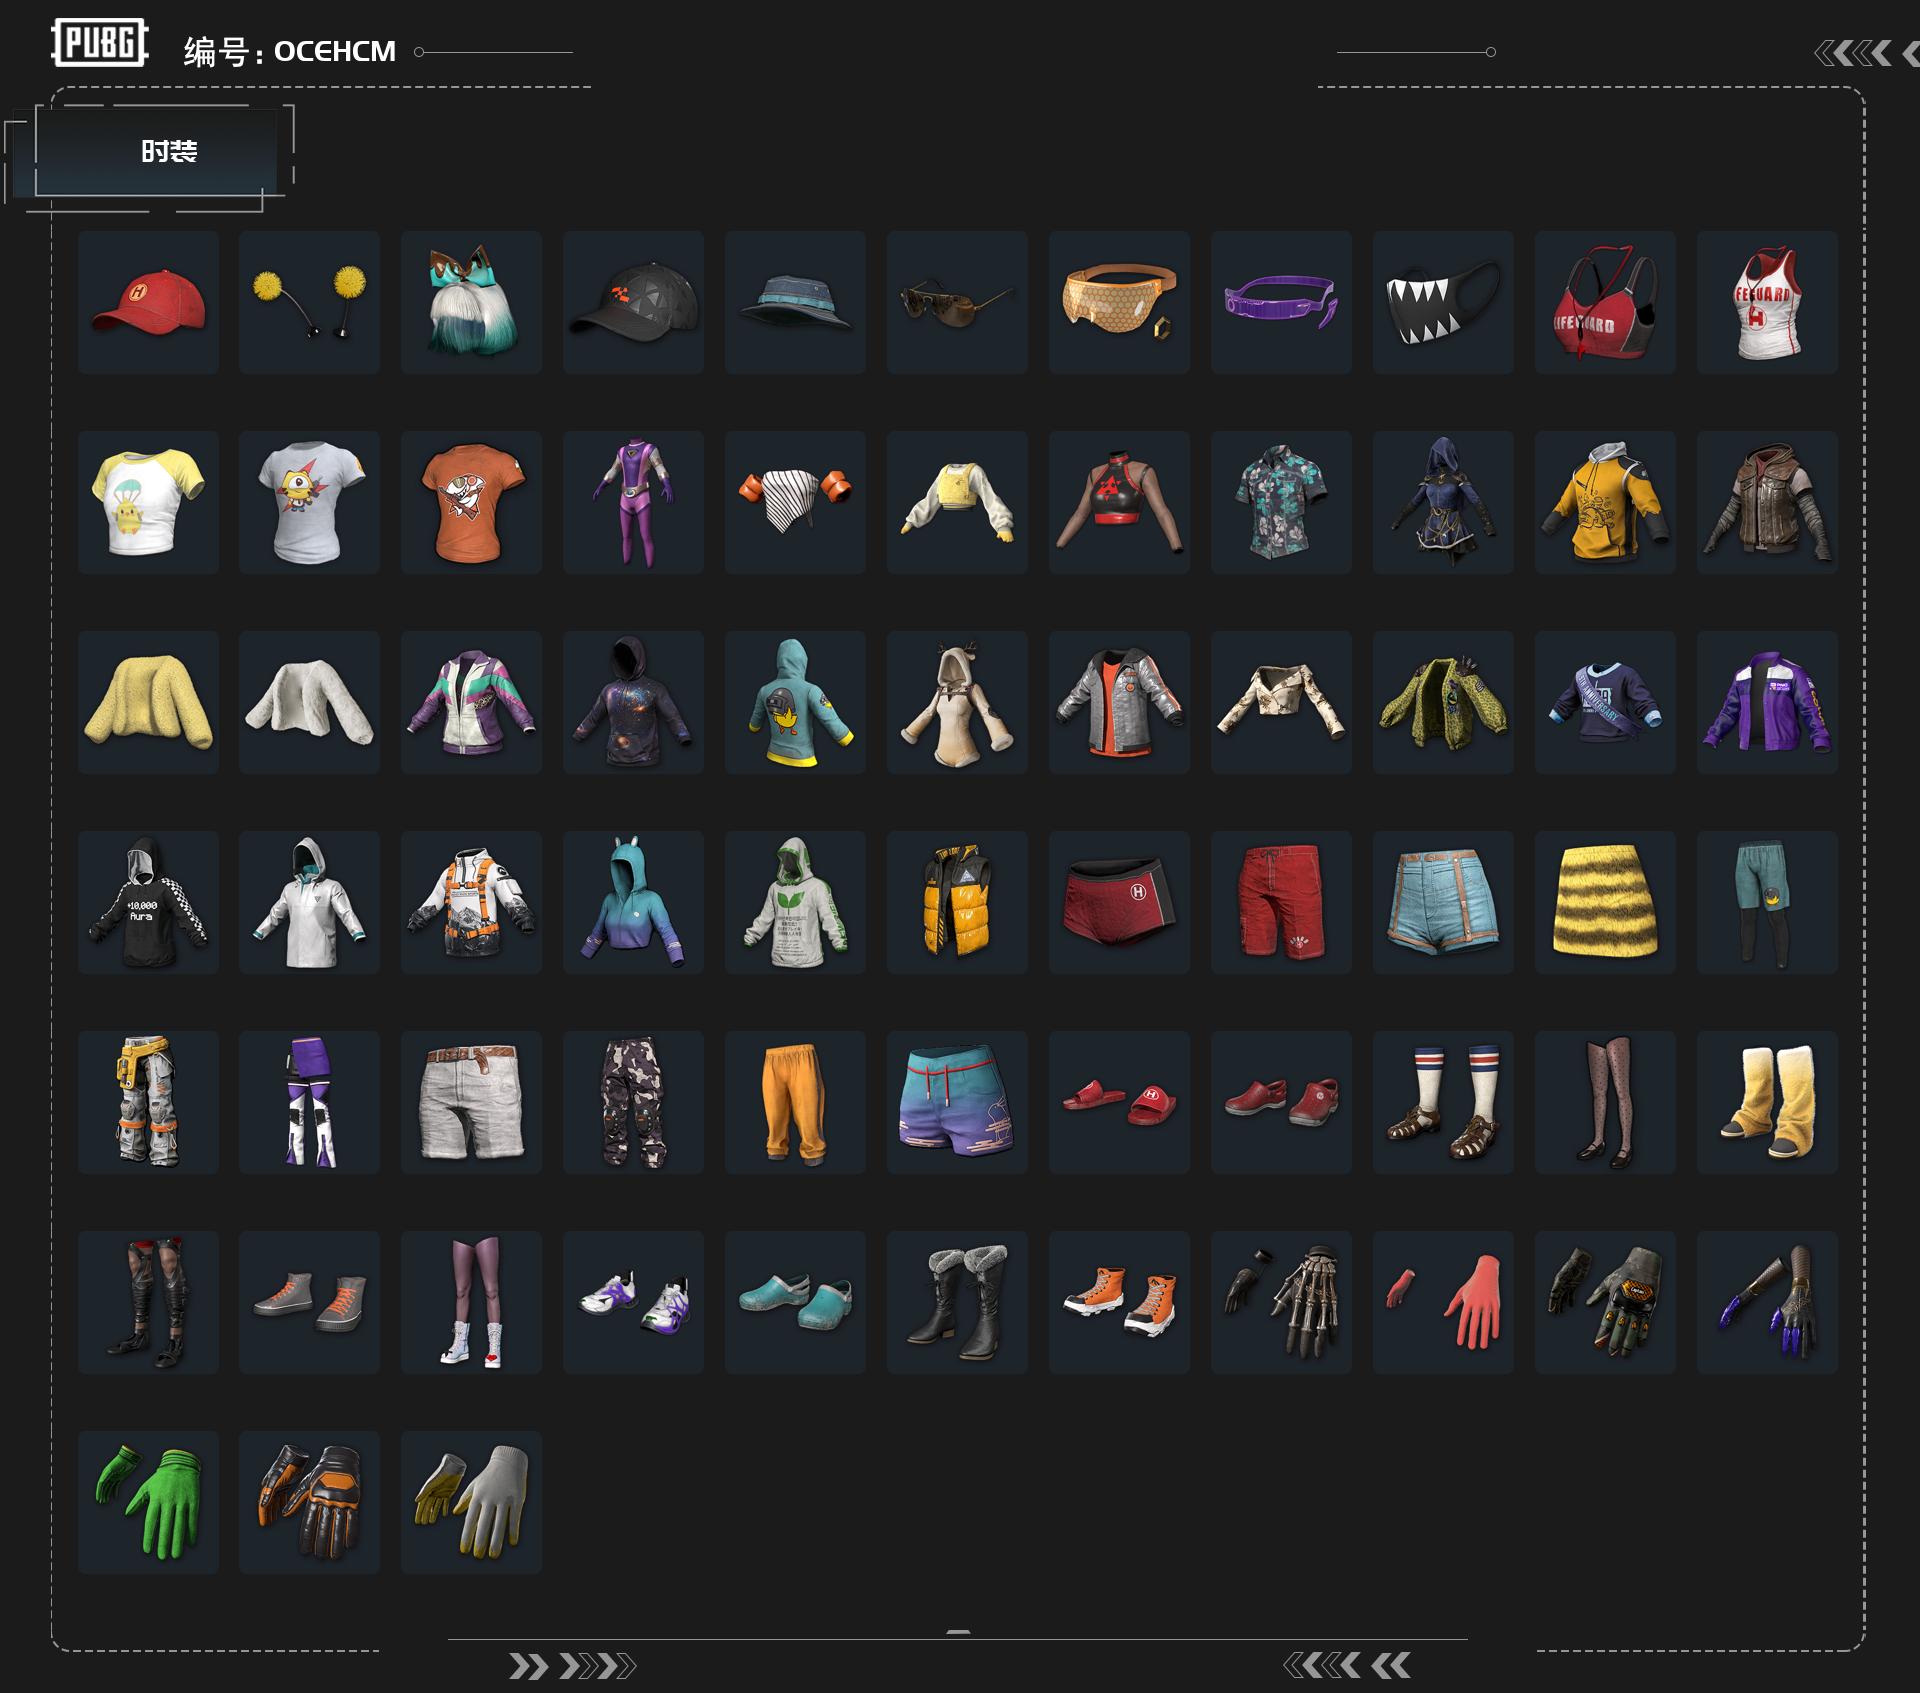Pick the dark blue hooded dress
Image resolution: width=1920 pixels, height=1693 pixels.
pos(1443,502)
